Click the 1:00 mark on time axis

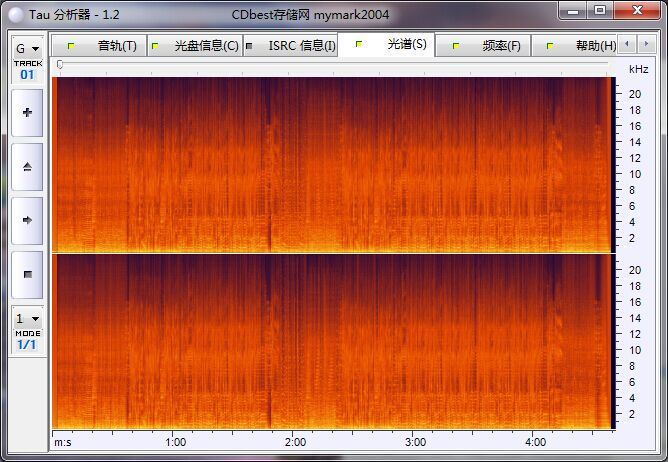175,442
